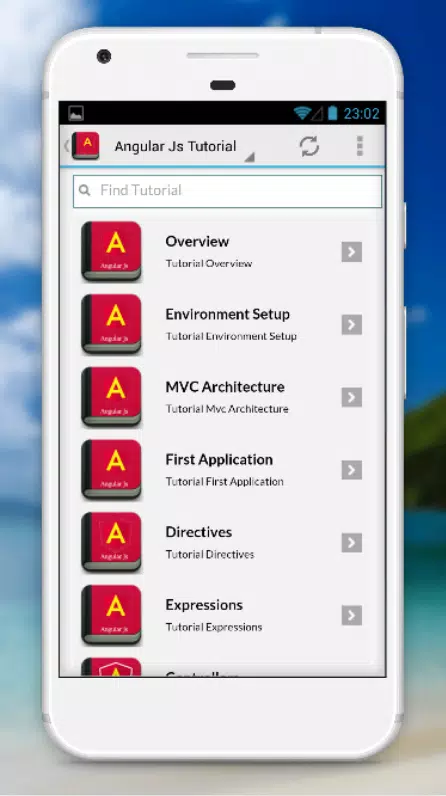This screenshot has height=796, width=446.
Task: Tap the Tutorial Expressions subtitle
Action: [x=214, y=627]
